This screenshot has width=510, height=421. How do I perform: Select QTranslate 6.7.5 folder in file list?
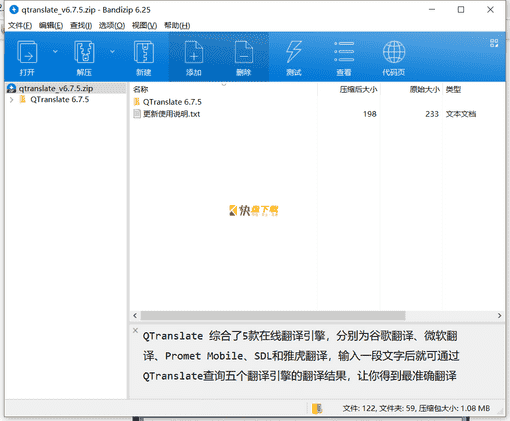click(x=172, y=102)
